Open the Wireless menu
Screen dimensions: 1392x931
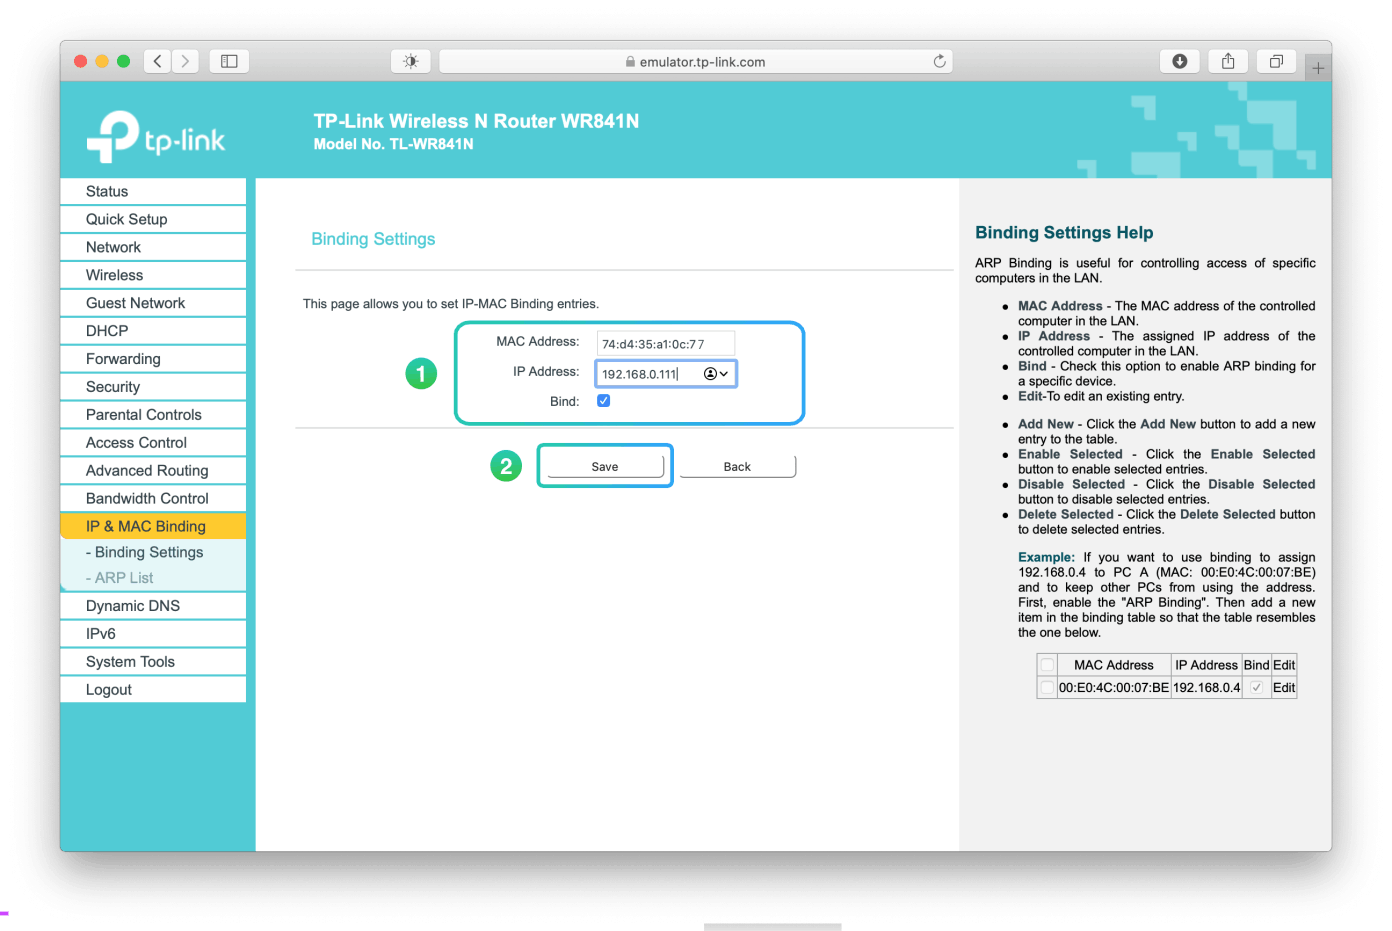coord(153,275)
